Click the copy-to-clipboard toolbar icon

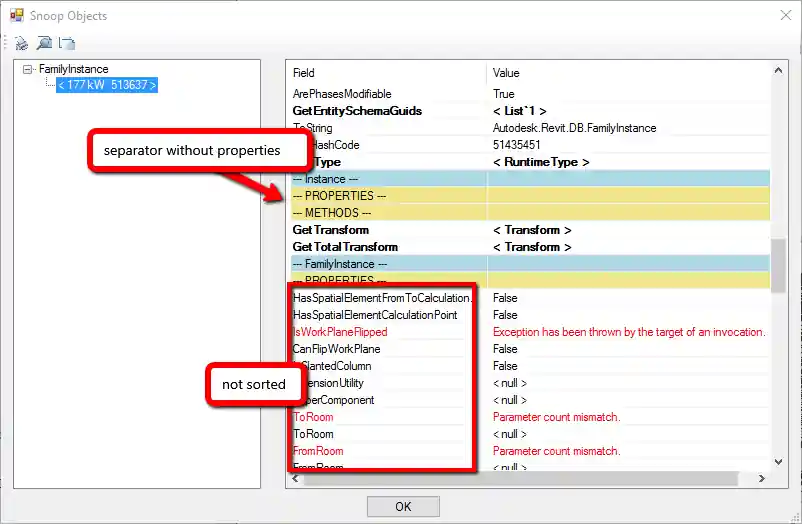click(67, 43)
